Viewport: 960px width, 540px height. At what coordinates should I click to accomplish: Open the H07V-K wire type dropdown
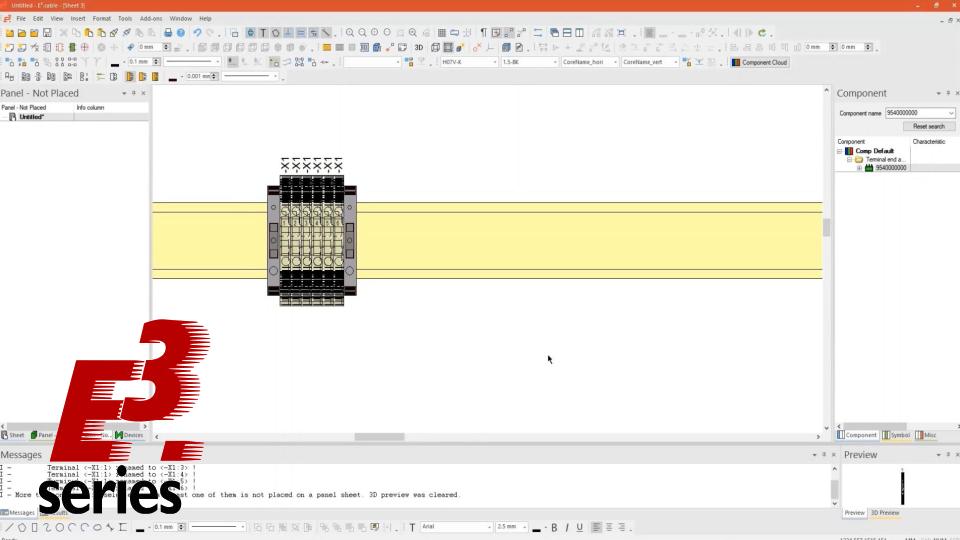495,62
